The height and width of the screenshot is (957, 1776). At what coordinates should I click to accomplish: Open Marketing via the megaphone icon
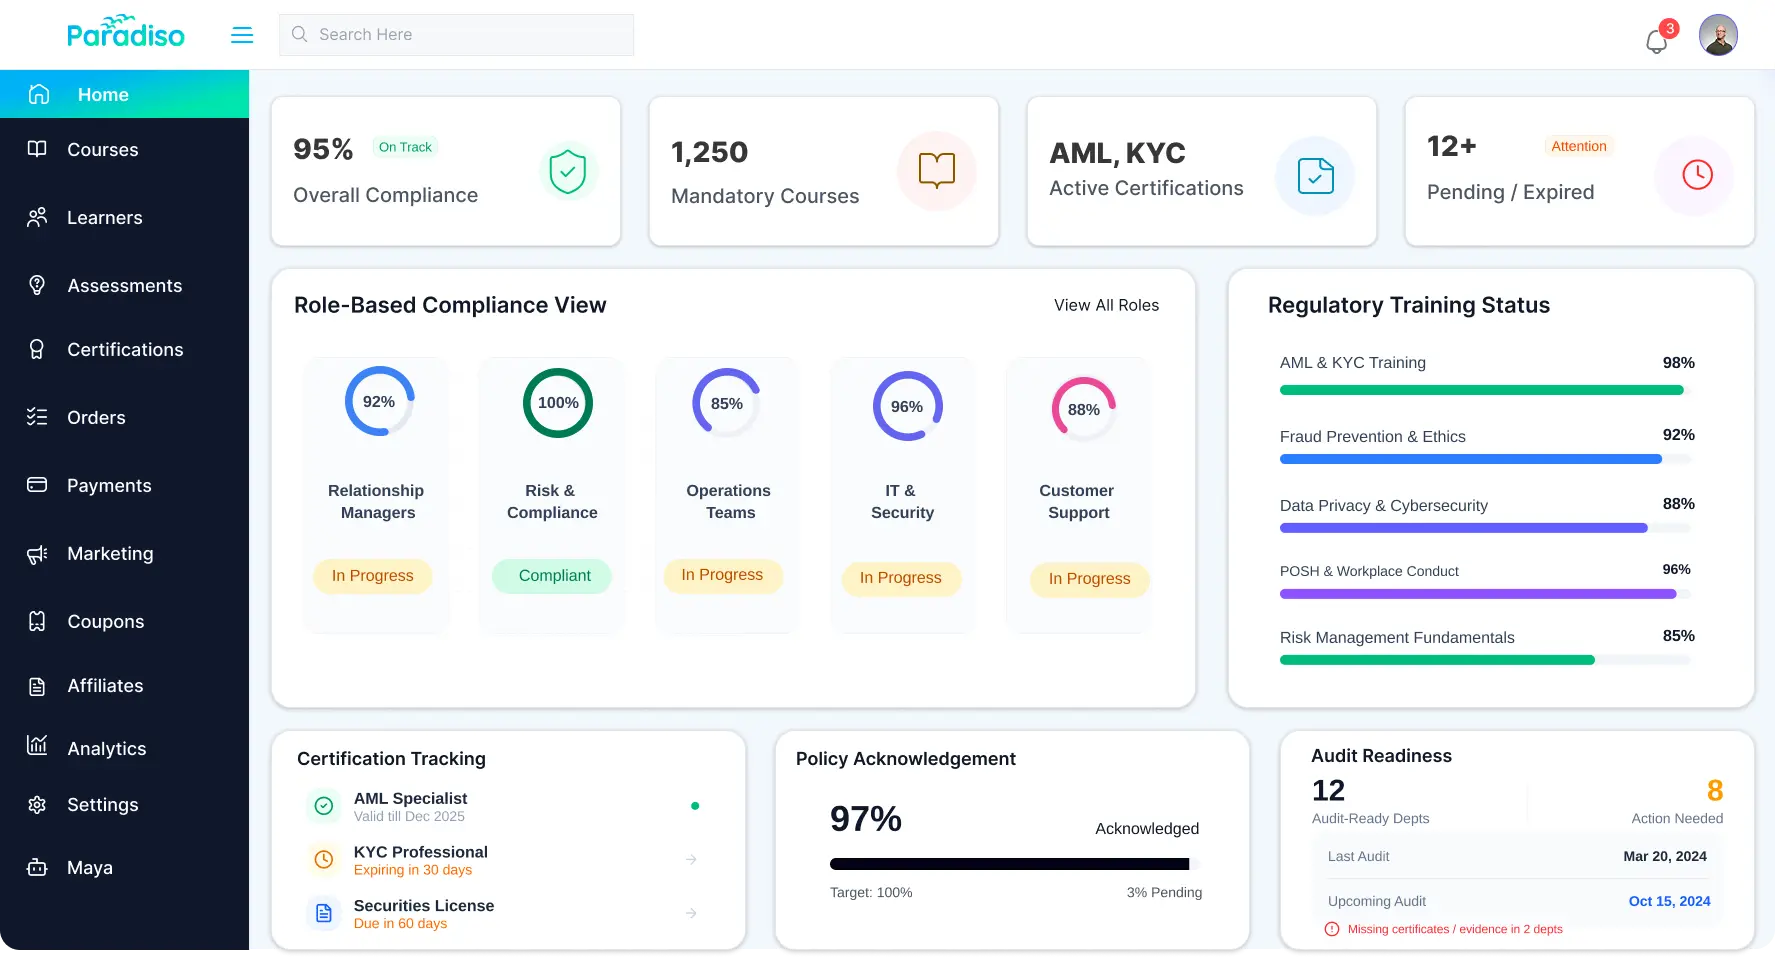click(x=37, y=553)
